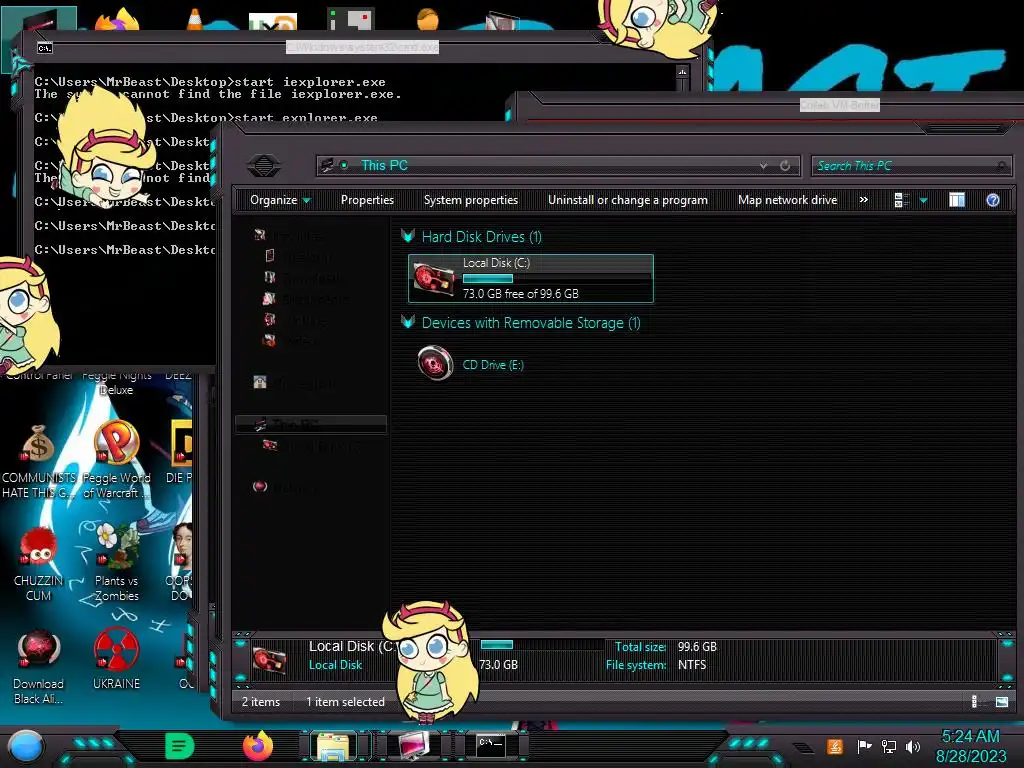Open the address bar history dropdown
The width and height of the screenshot is (1024, 768).
(x=763, y=166)
